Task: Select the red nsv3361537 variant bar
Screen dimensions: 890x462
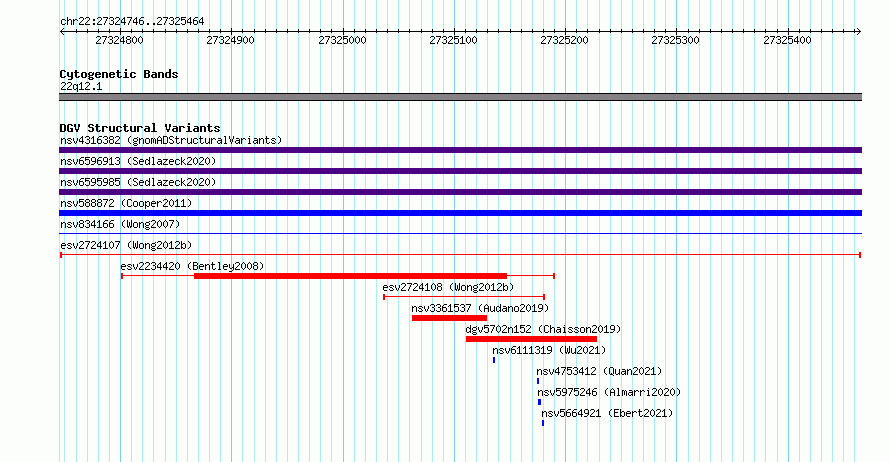Action: pos(450,318)
